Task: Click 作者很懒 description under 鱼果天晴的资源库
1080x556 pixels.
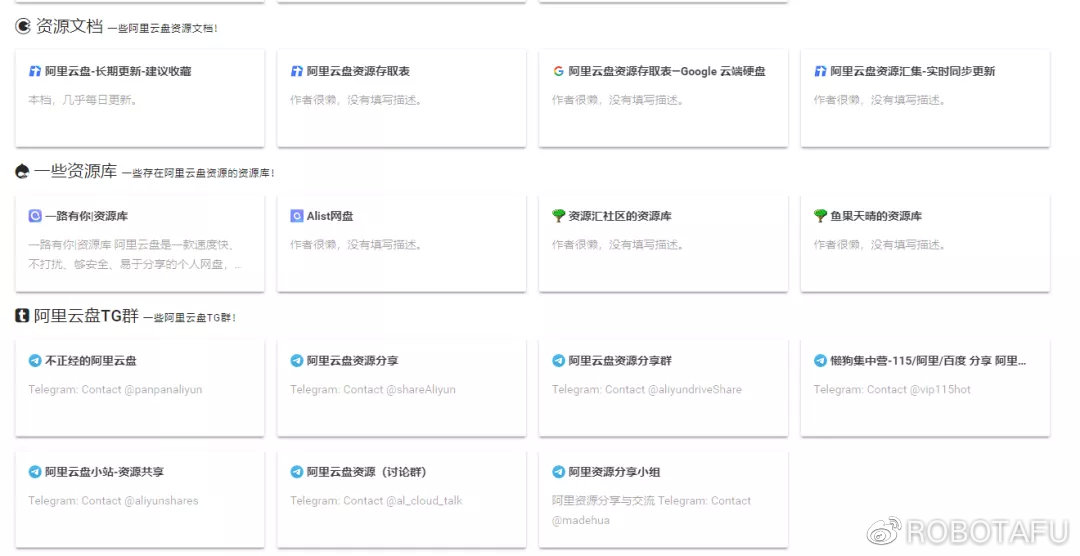Action: click(x=880, y=245)
